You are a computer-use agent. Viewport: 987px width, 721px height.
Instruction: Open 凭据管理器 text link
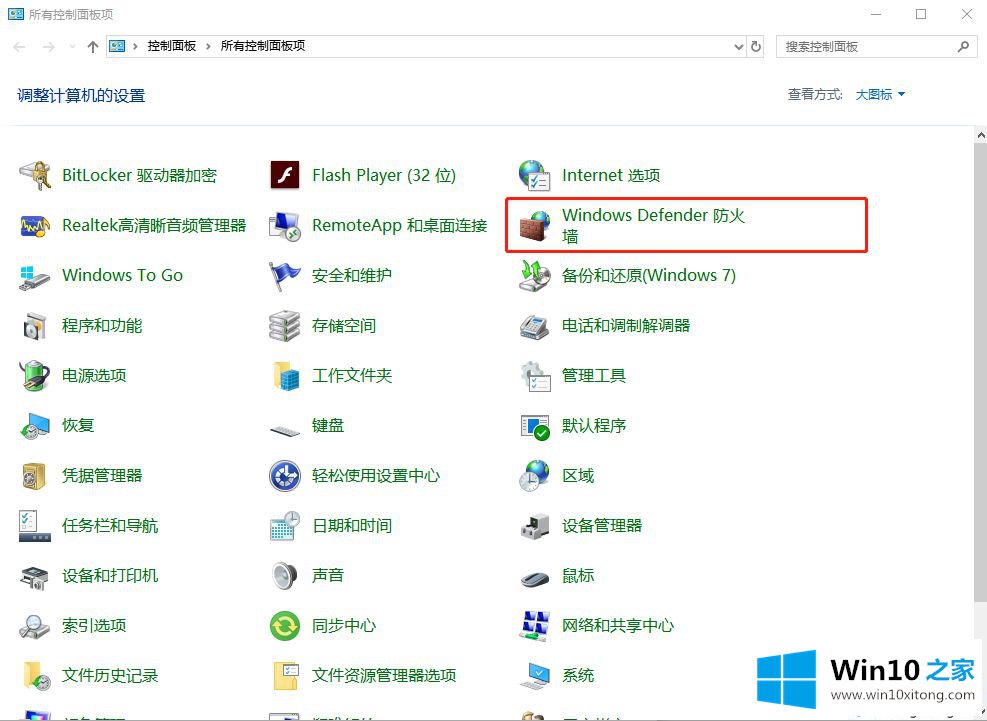click(102, 475)
